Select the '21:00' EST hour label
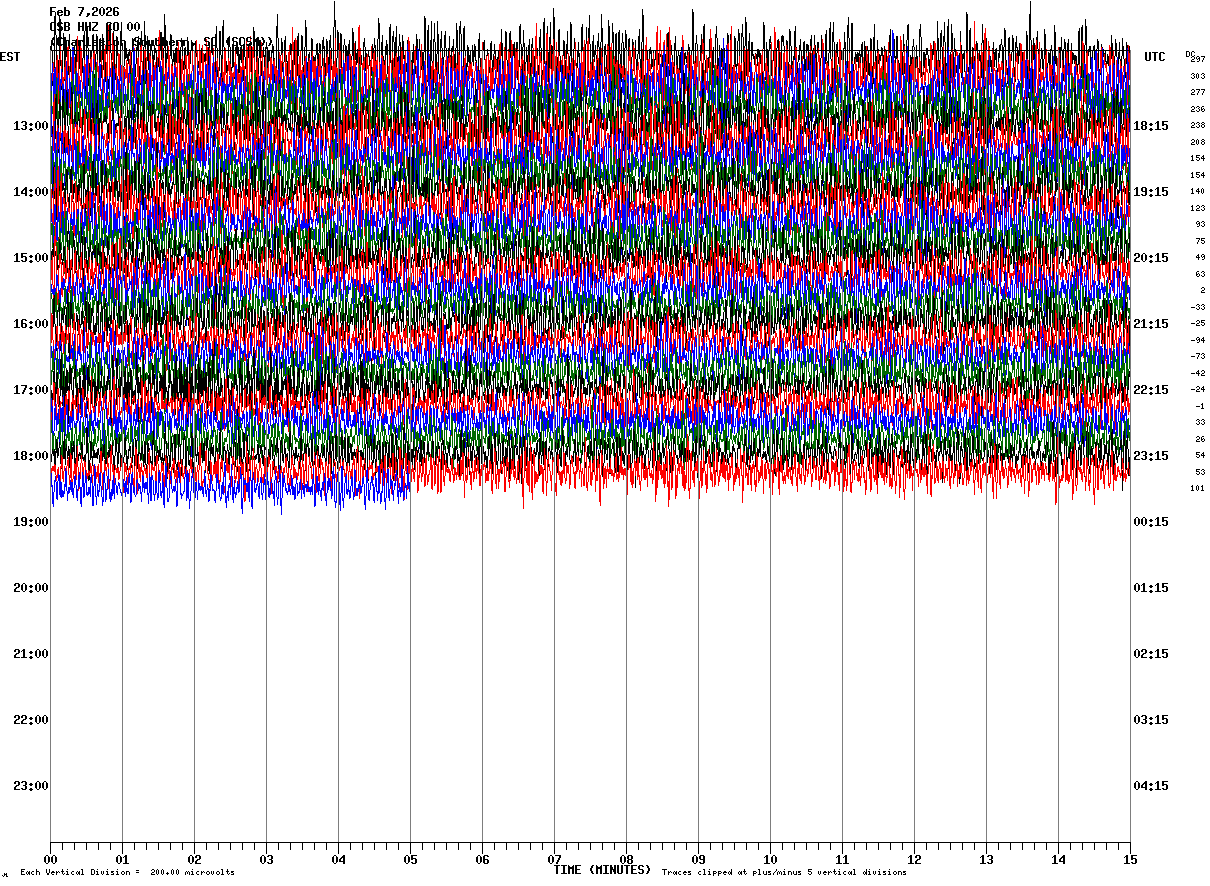 pos(31,654)
